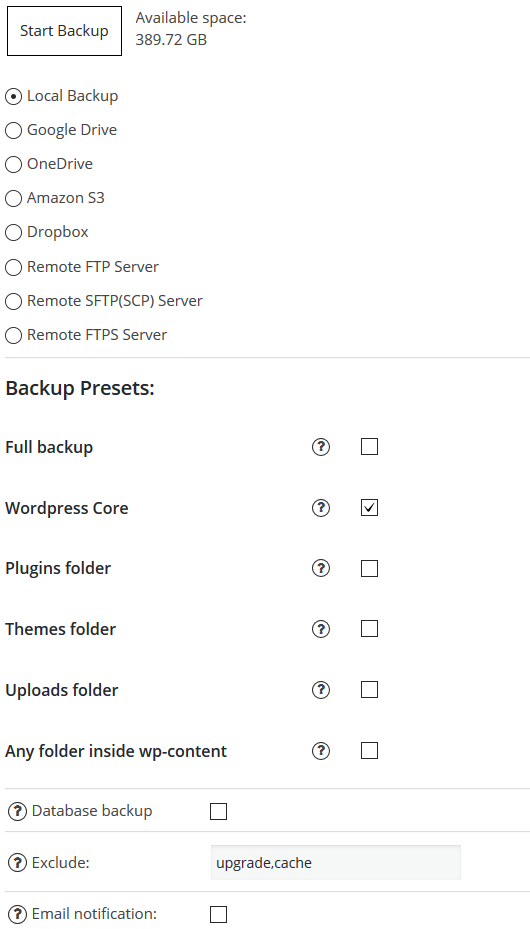
Task: Show help for Email notification
Action: click(x=17, y=914)
